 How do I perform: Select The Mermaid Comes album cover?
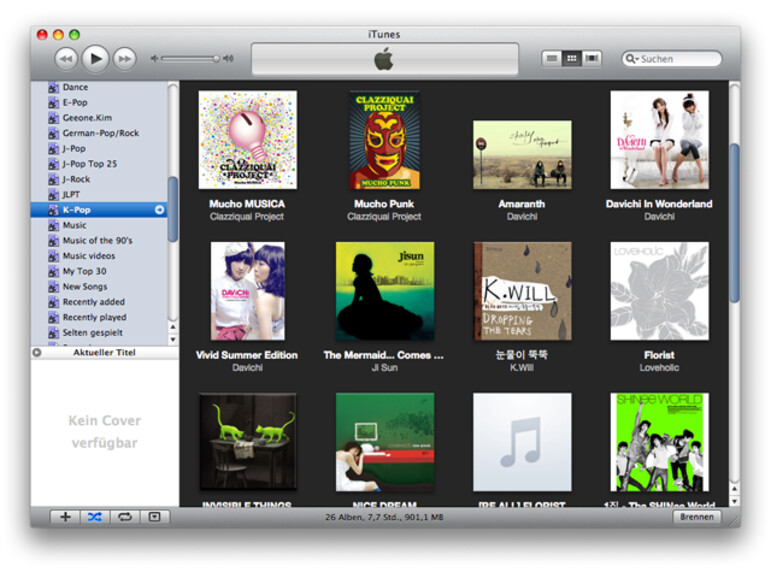385,291
